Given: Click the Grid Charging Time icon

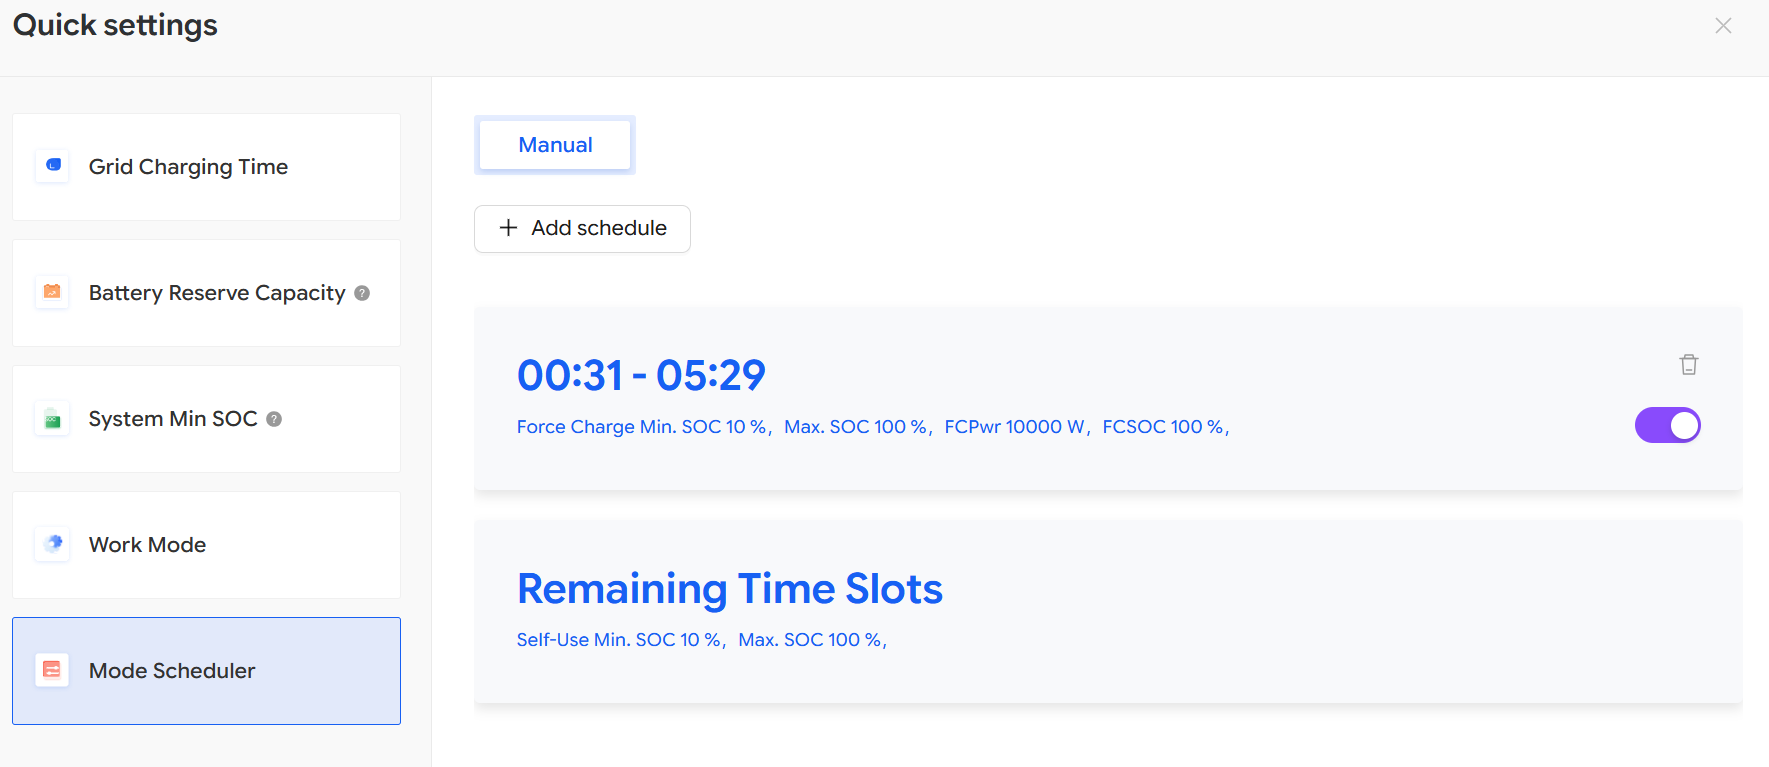Looking at the screenshot, I should click(x=53, y=166).
